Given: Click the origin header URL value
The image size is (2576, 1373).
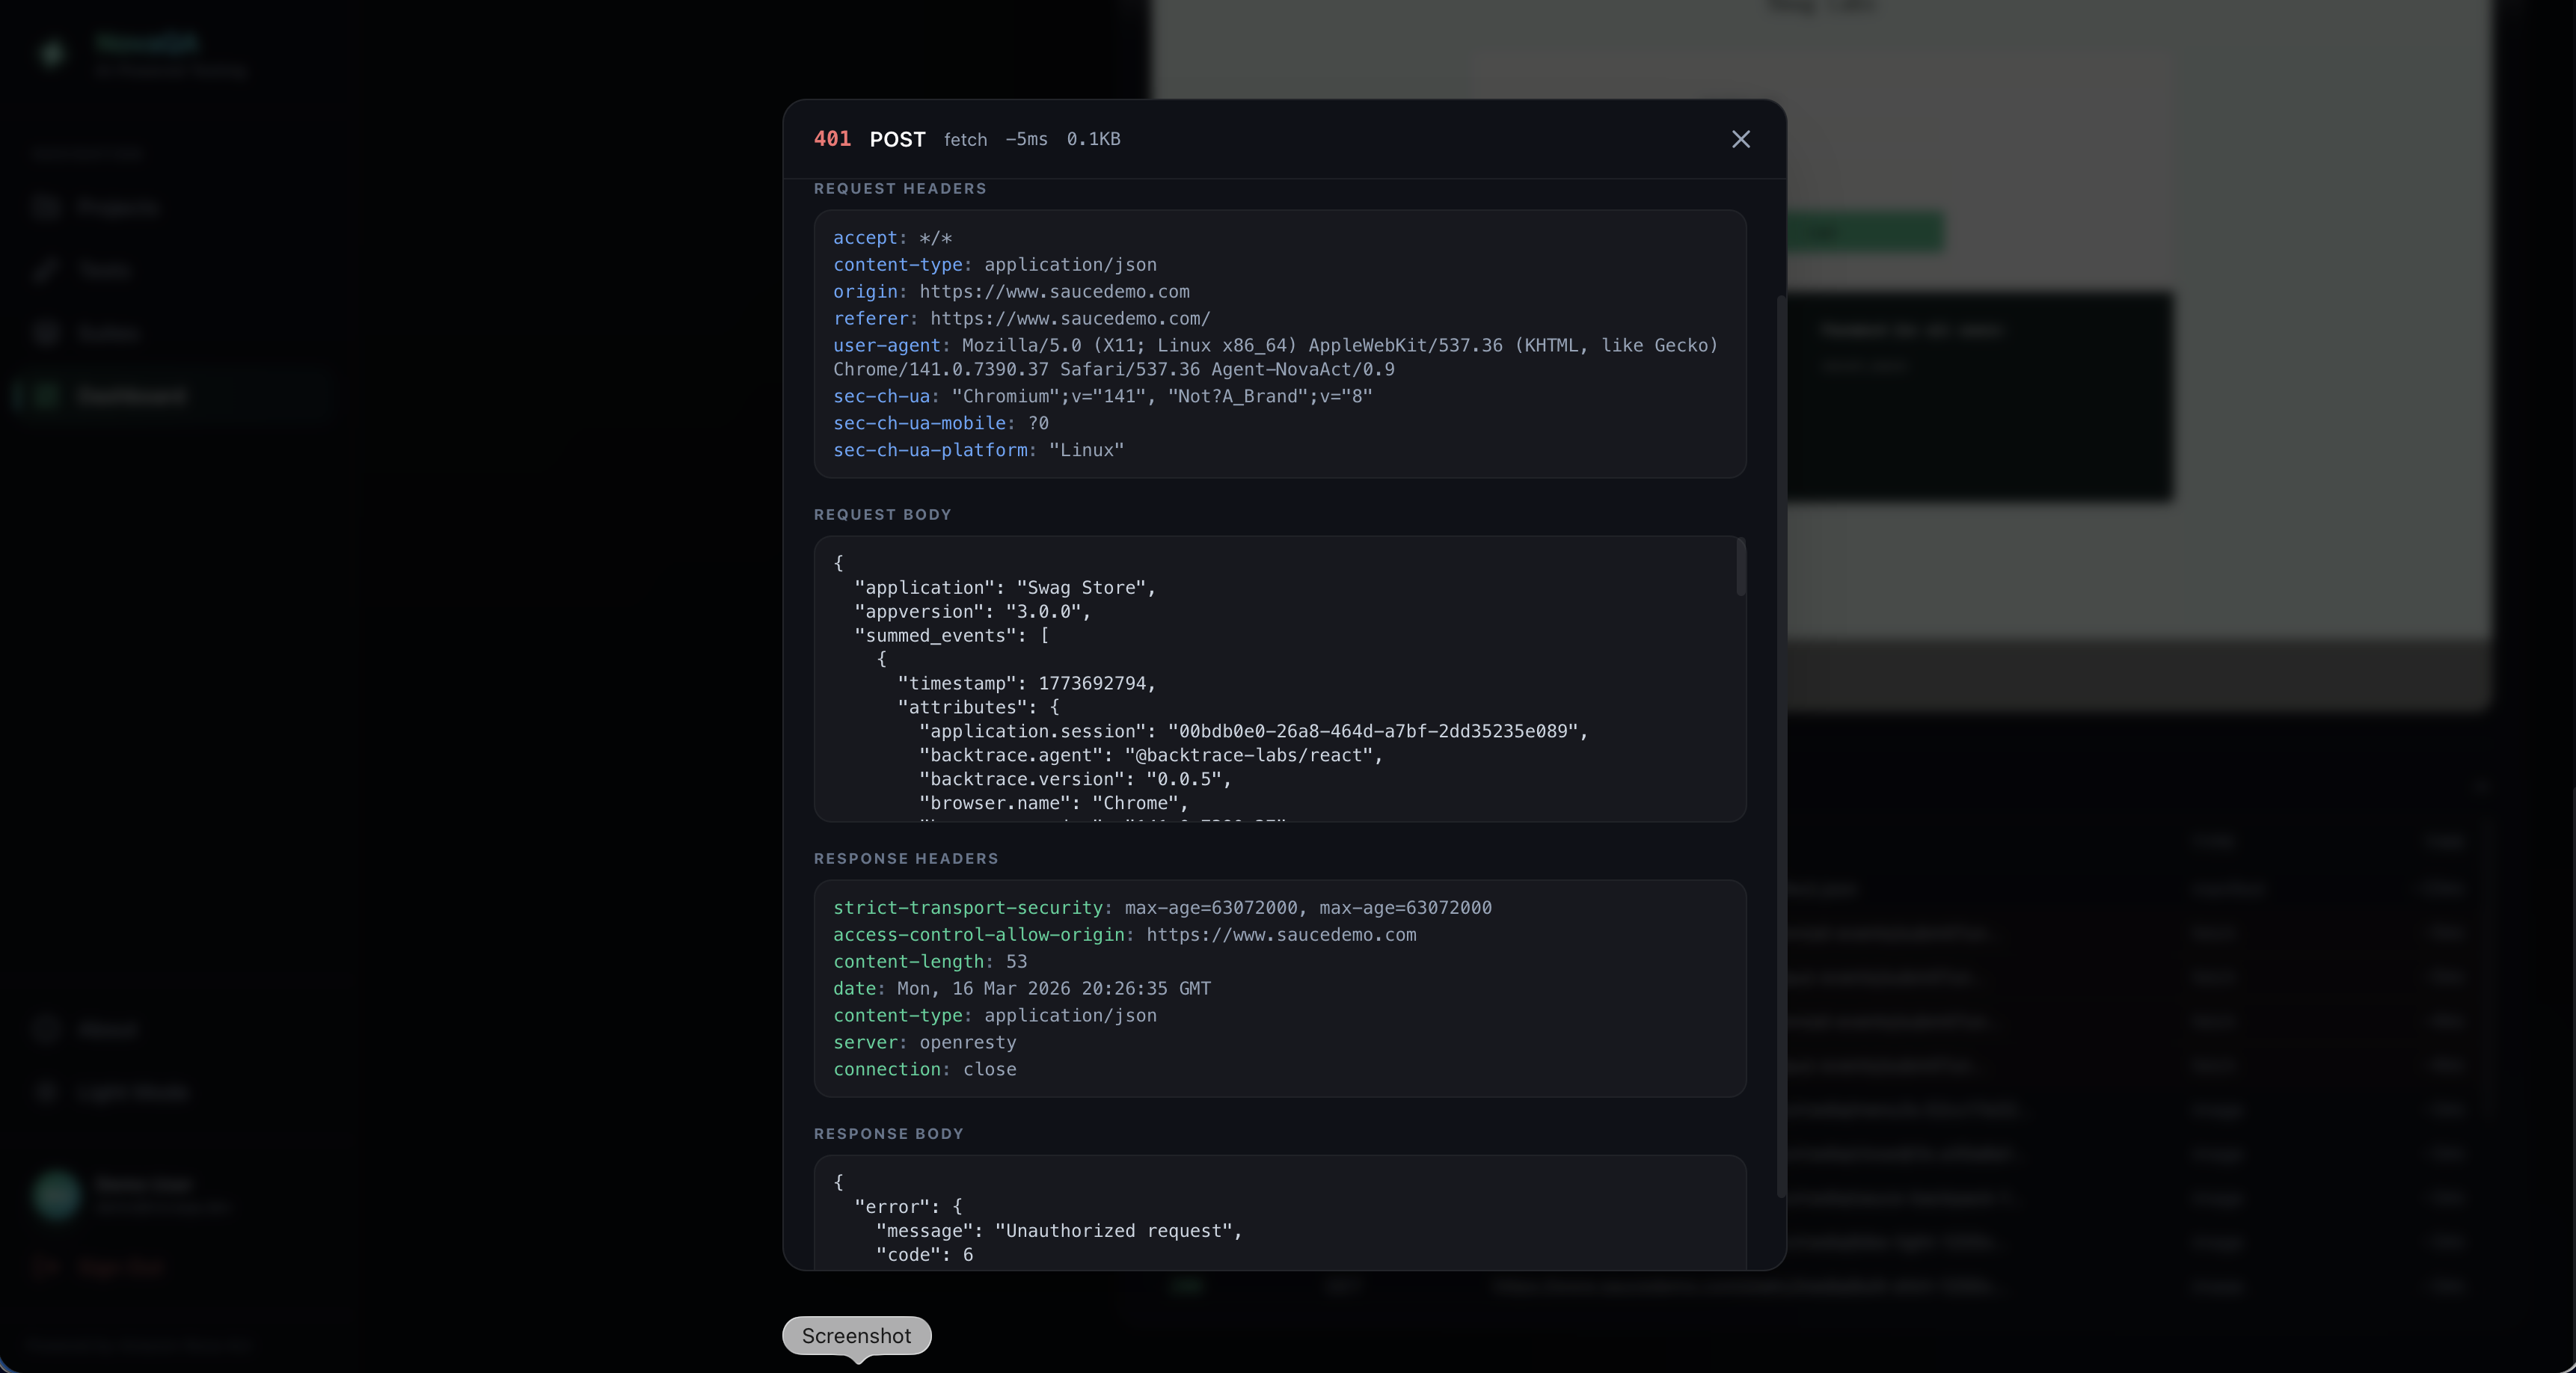Looking at the screenshot, I should point(1054,292).
